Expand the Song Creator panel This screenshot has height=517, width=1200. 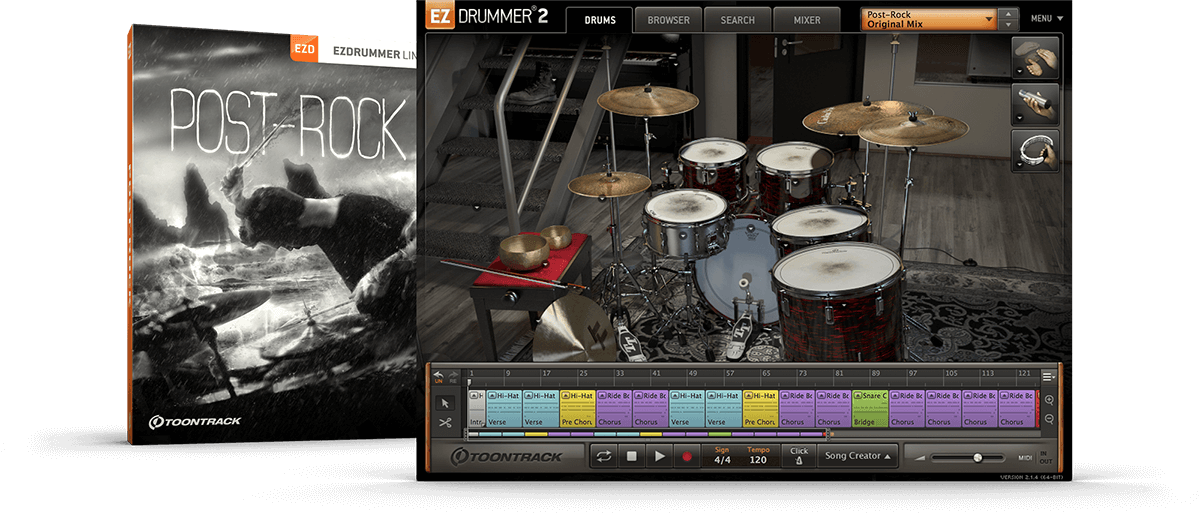(858, 456)
